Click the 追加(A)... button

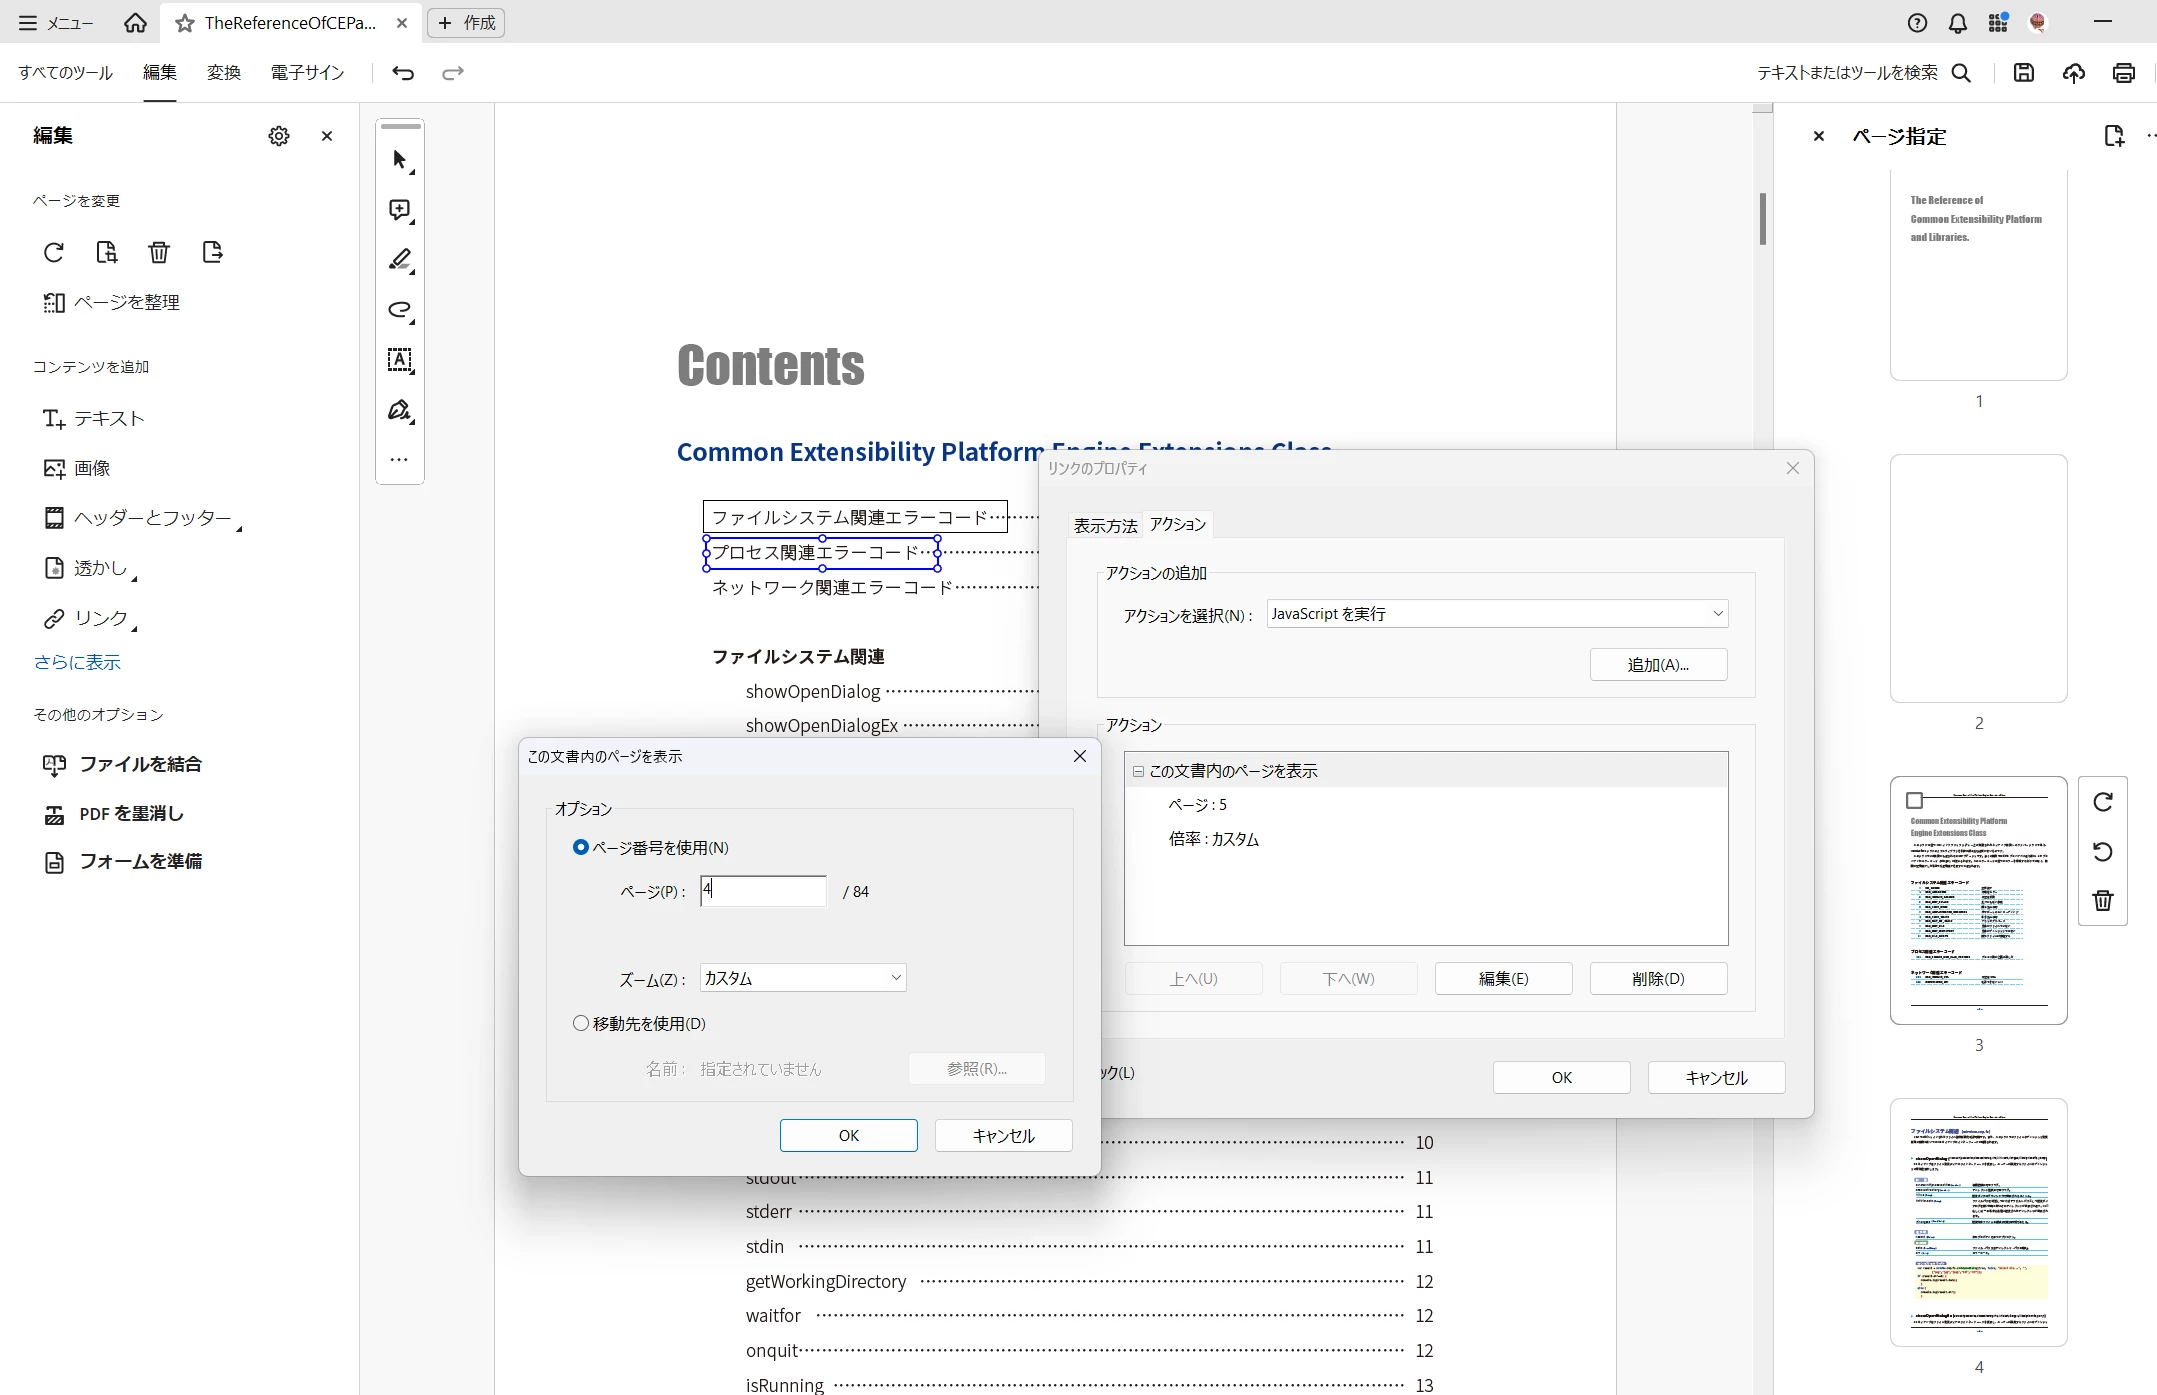tap(1658, 665)
